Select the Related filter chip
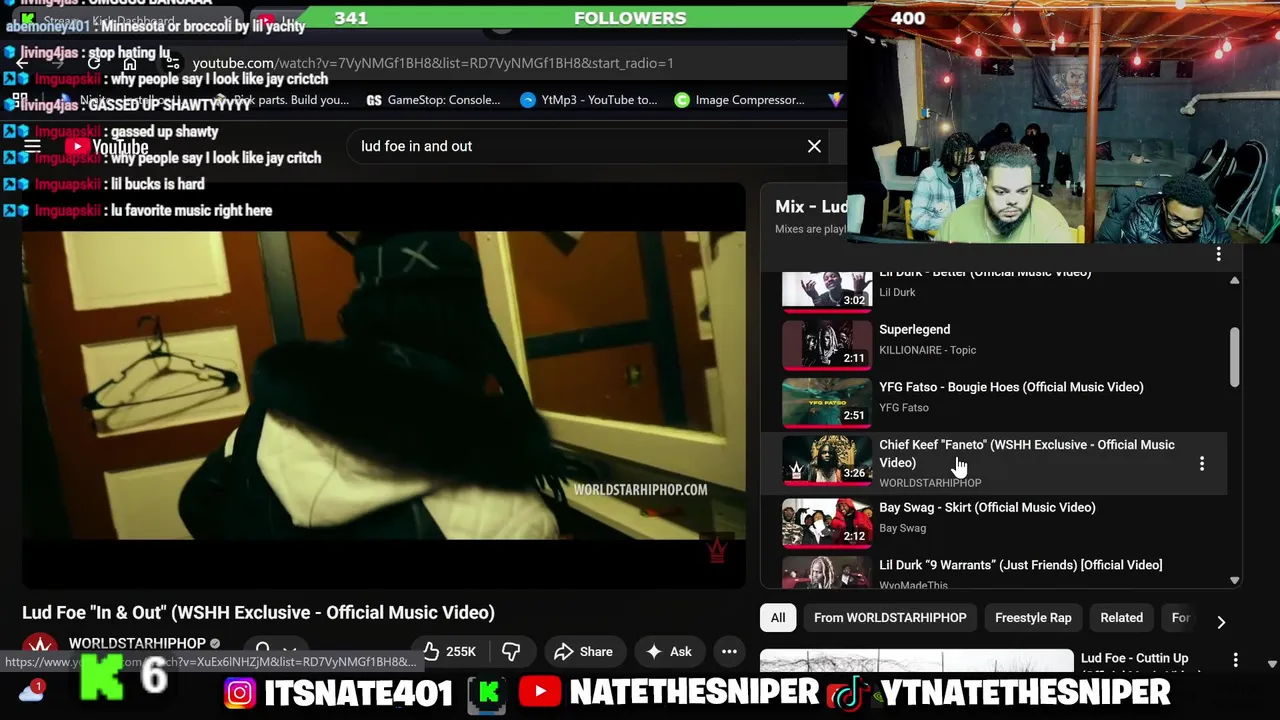This screenshot has width=1280, height=720. point(1121,618)
